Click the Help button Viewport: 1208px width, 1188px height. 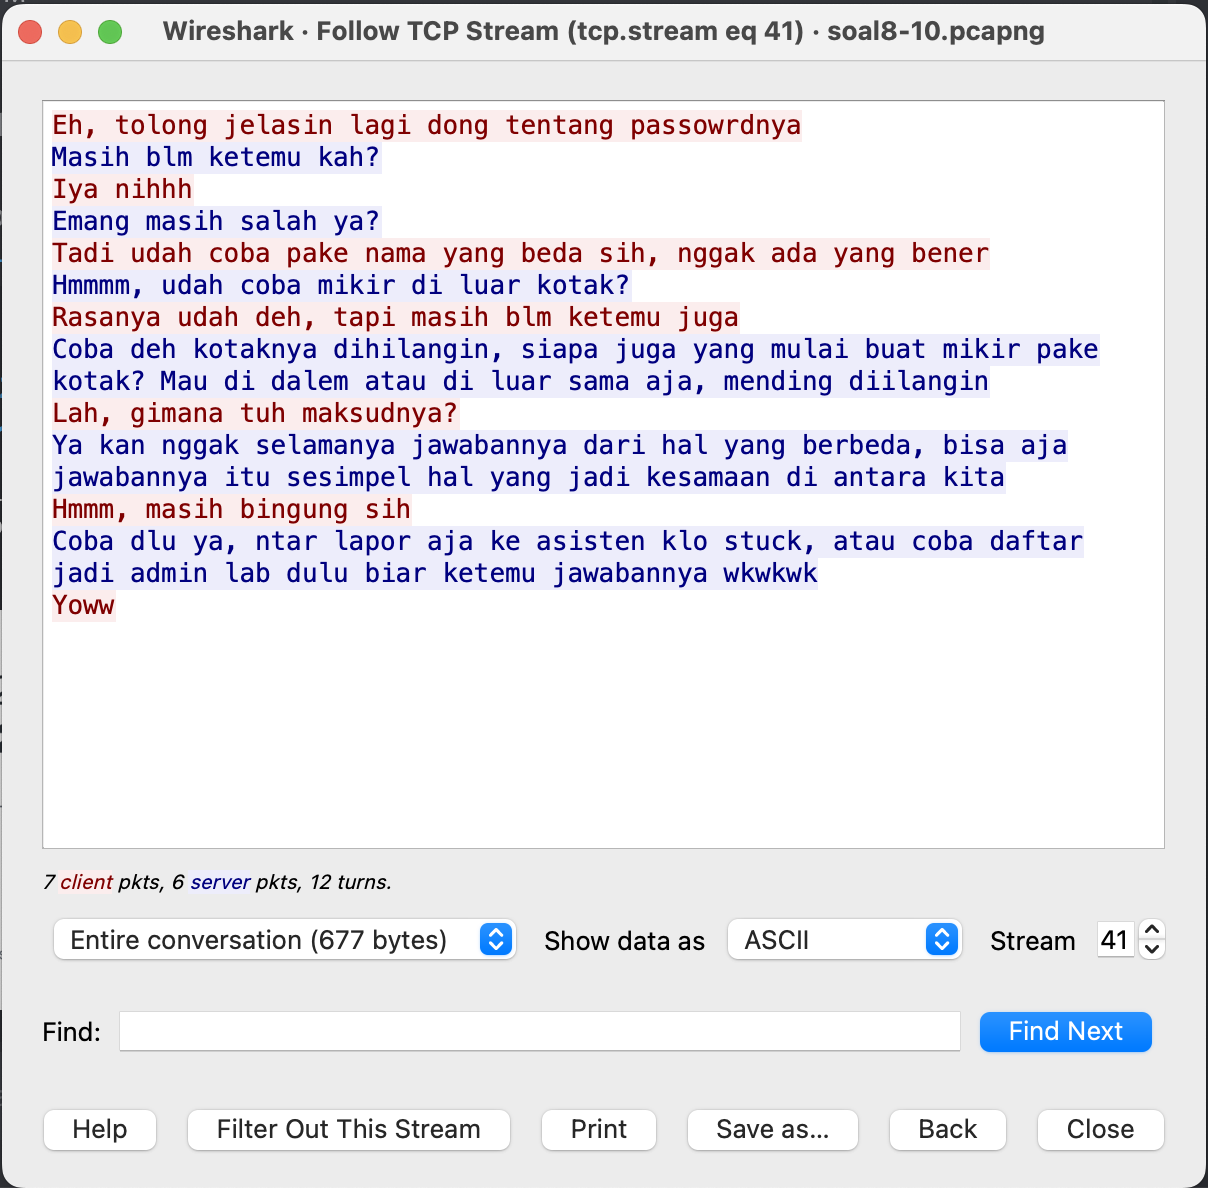(99, 1129)
